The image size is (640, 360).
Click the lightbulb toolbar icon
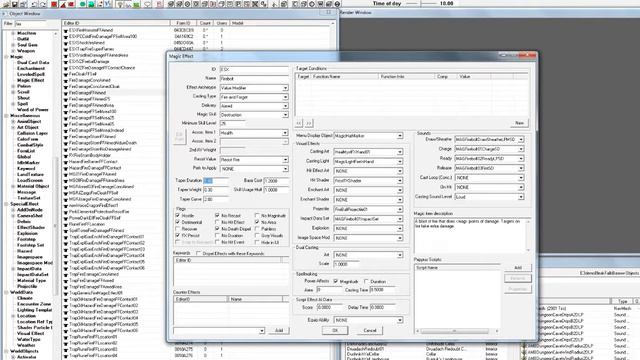click(x=120, y=4)
